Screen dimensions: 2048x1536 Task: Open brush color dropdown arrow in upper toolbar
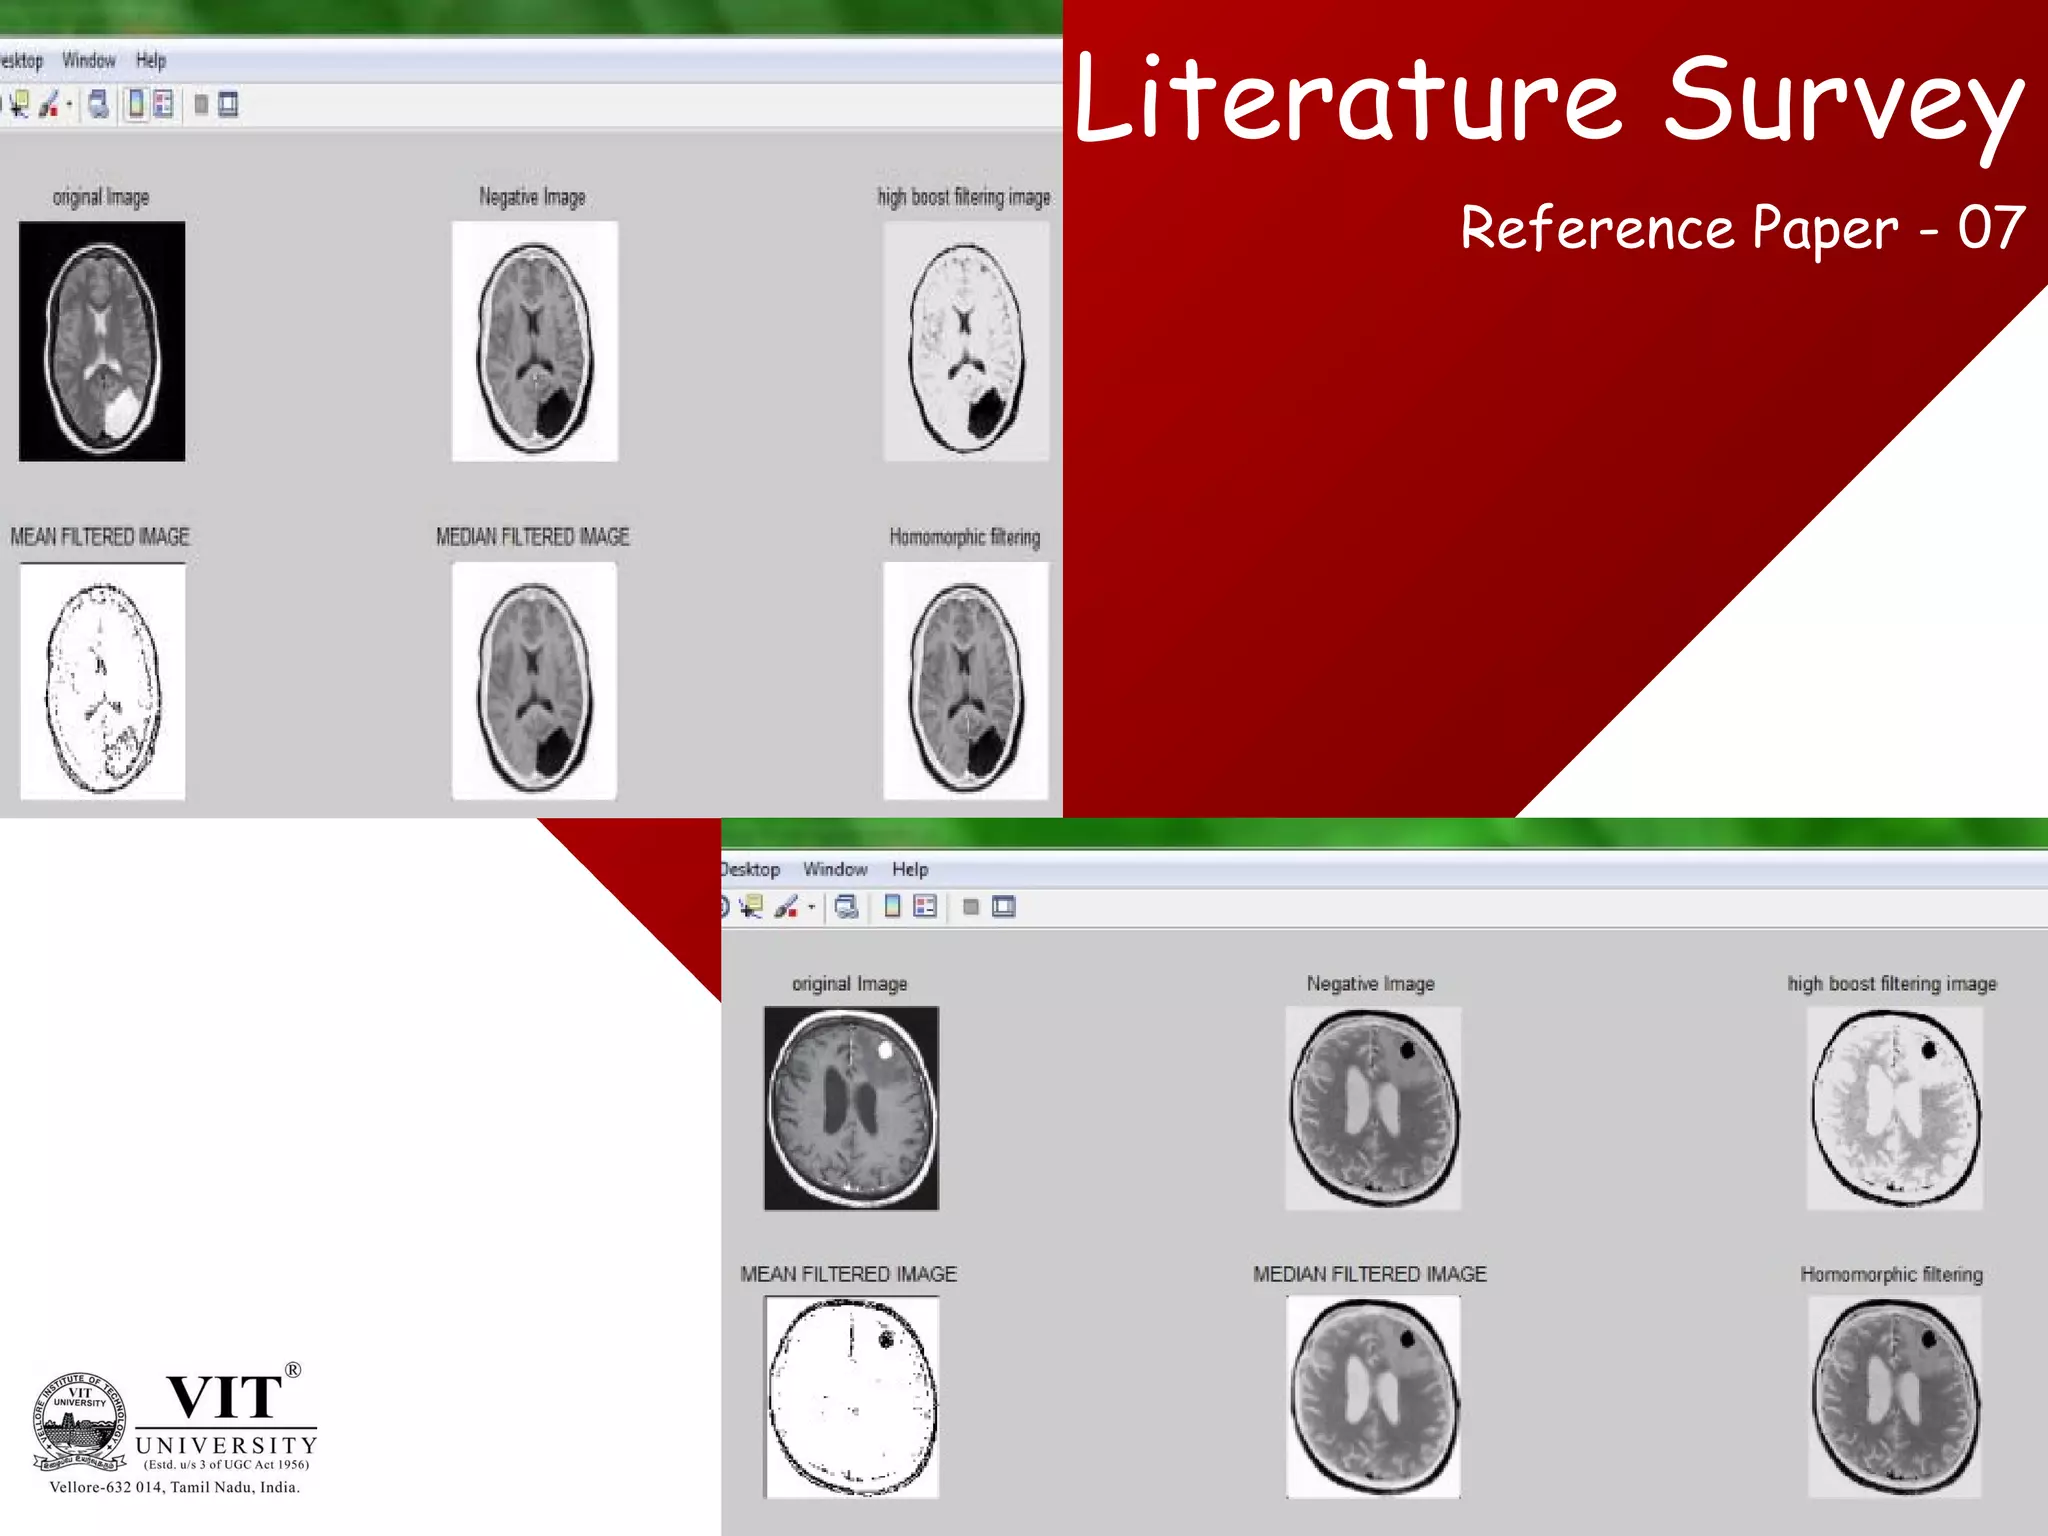[69, 104]
